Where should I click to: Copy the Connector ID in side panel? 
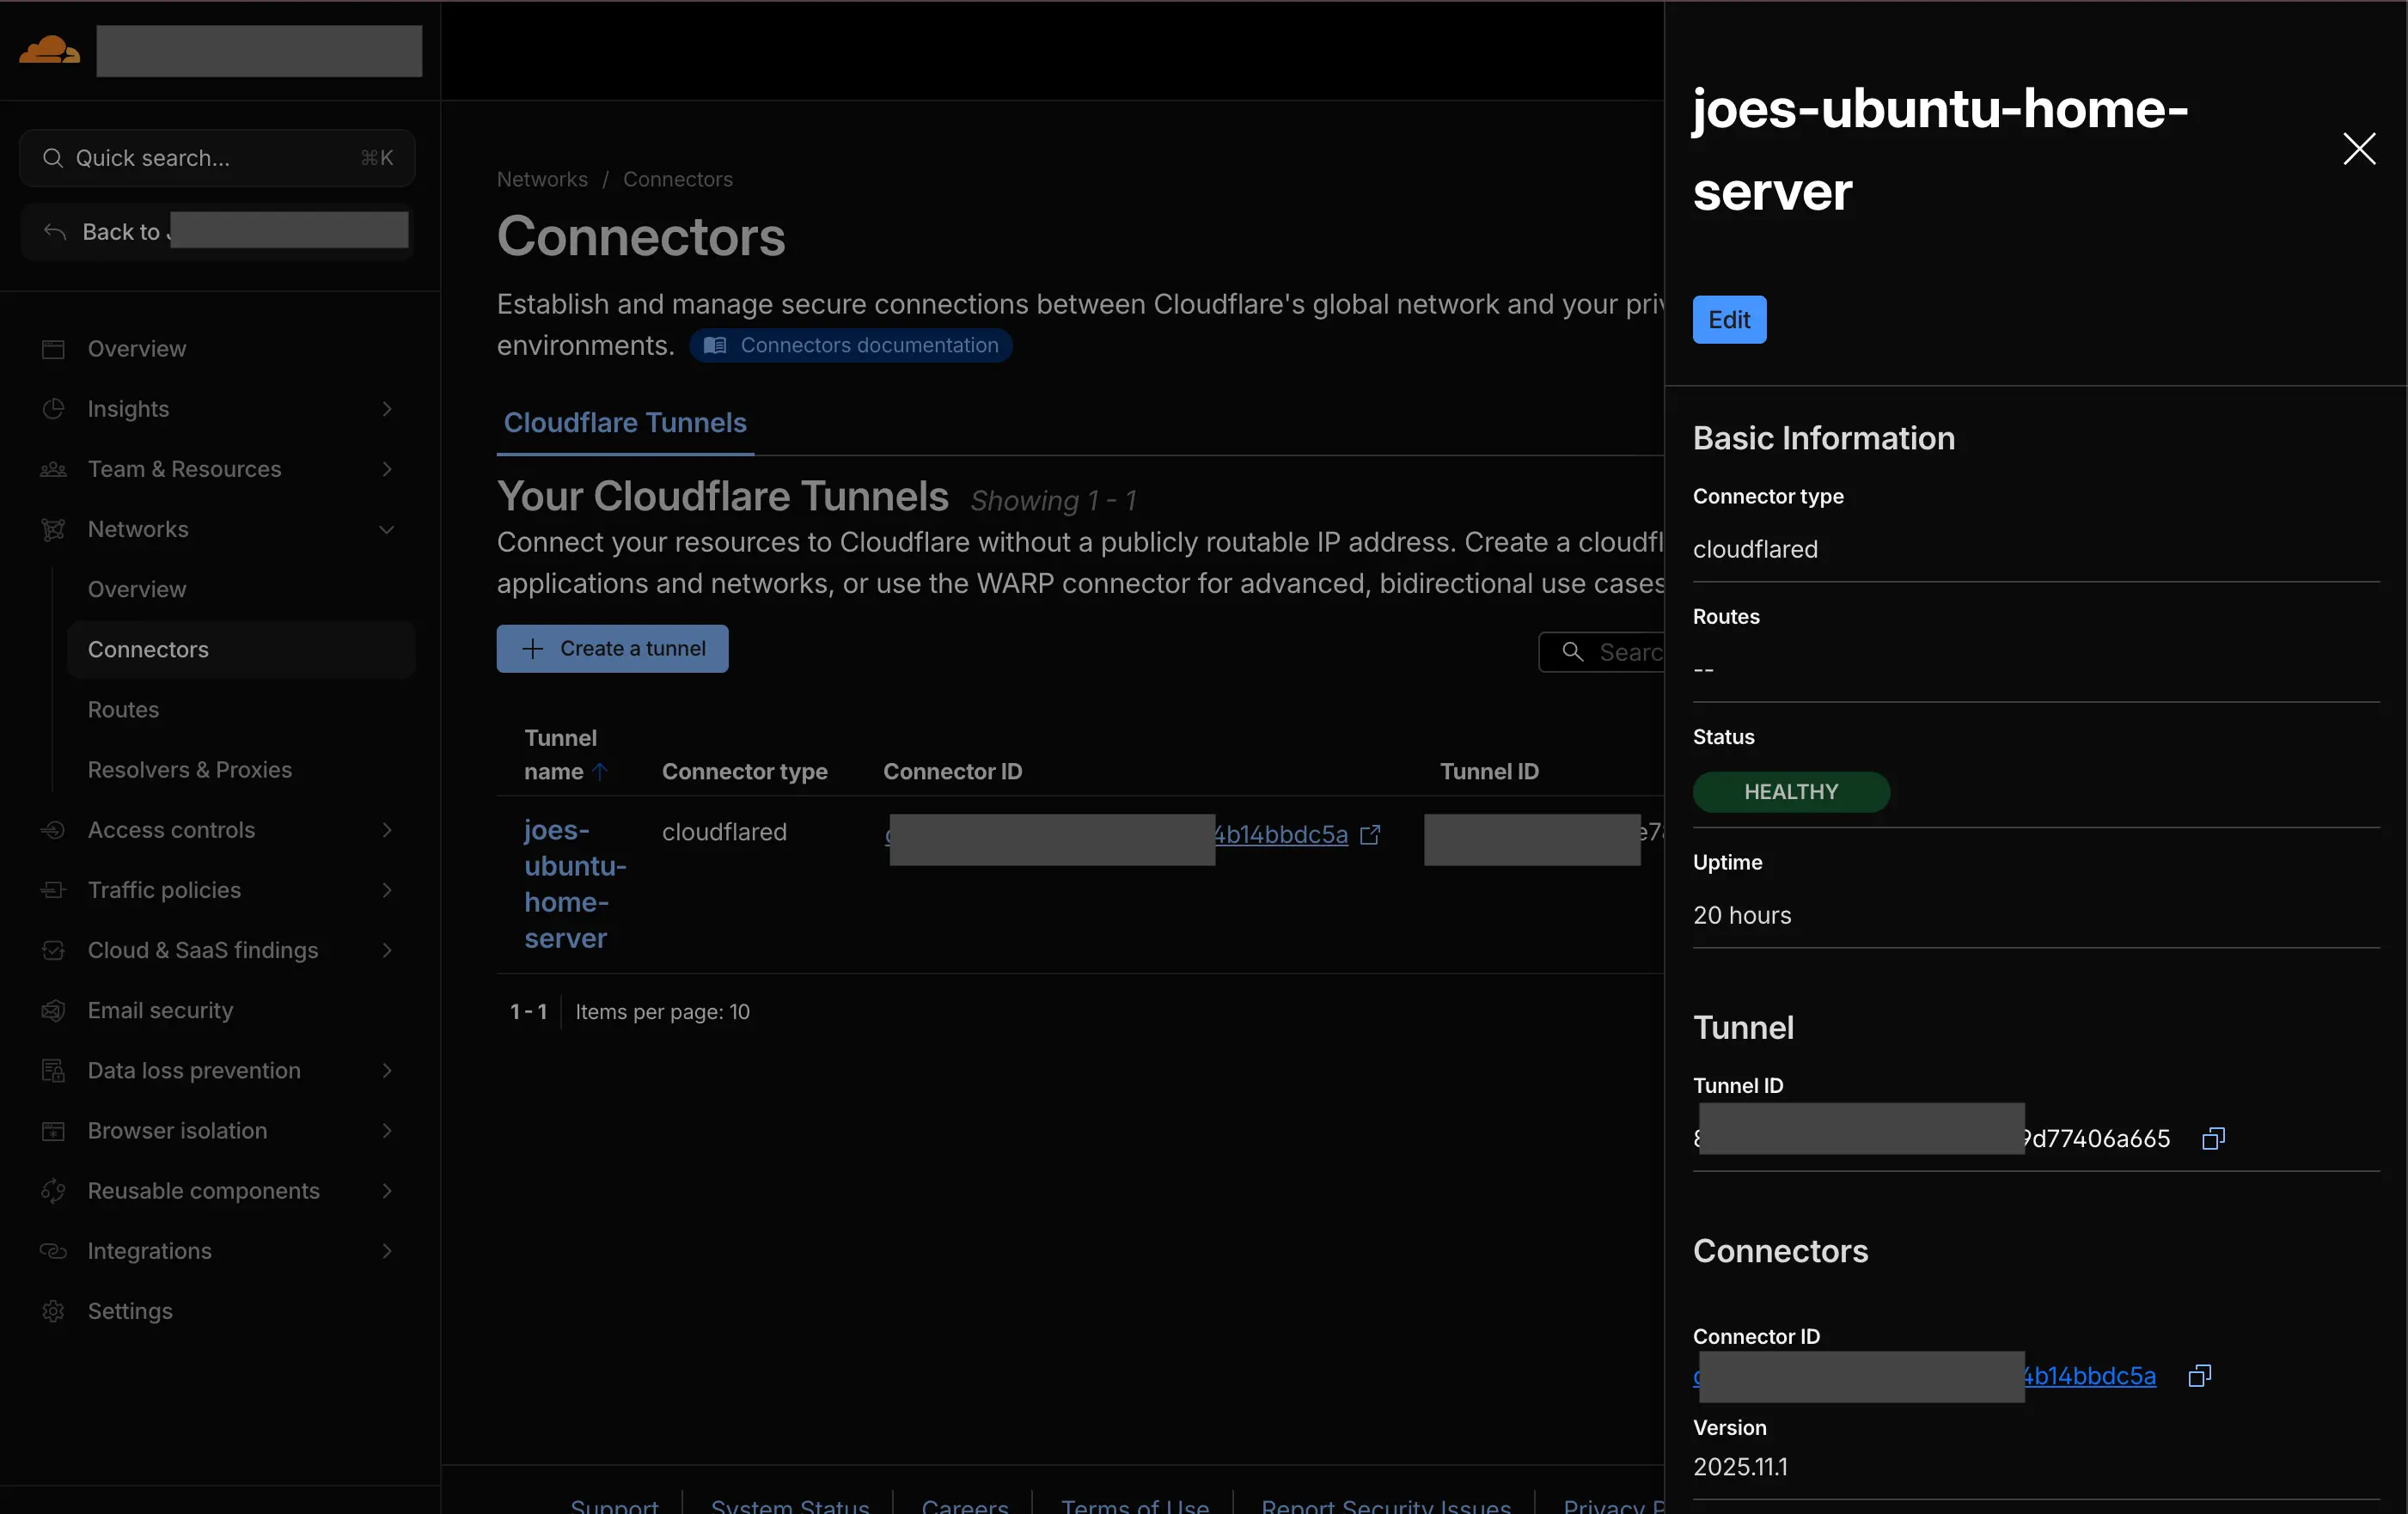pos(2199,1376)
